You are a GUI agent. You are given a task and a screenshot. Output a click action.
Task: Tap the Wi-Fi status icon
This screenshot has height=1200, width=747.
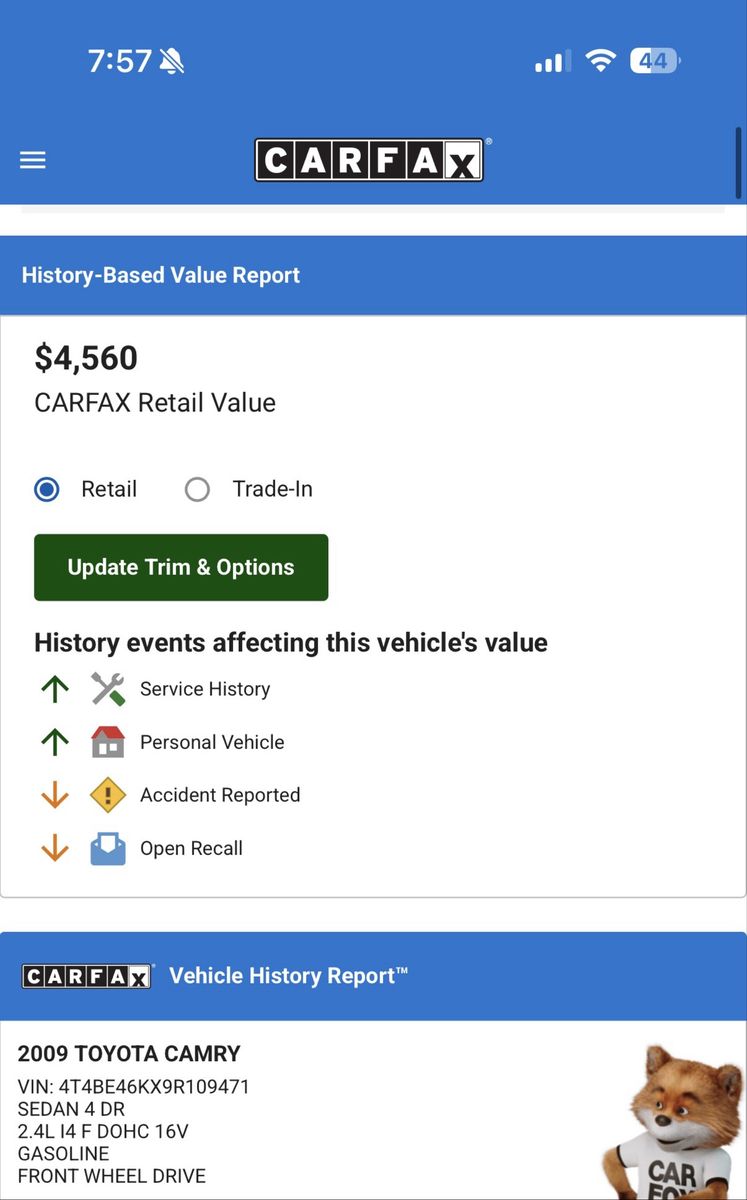point(600,61)
